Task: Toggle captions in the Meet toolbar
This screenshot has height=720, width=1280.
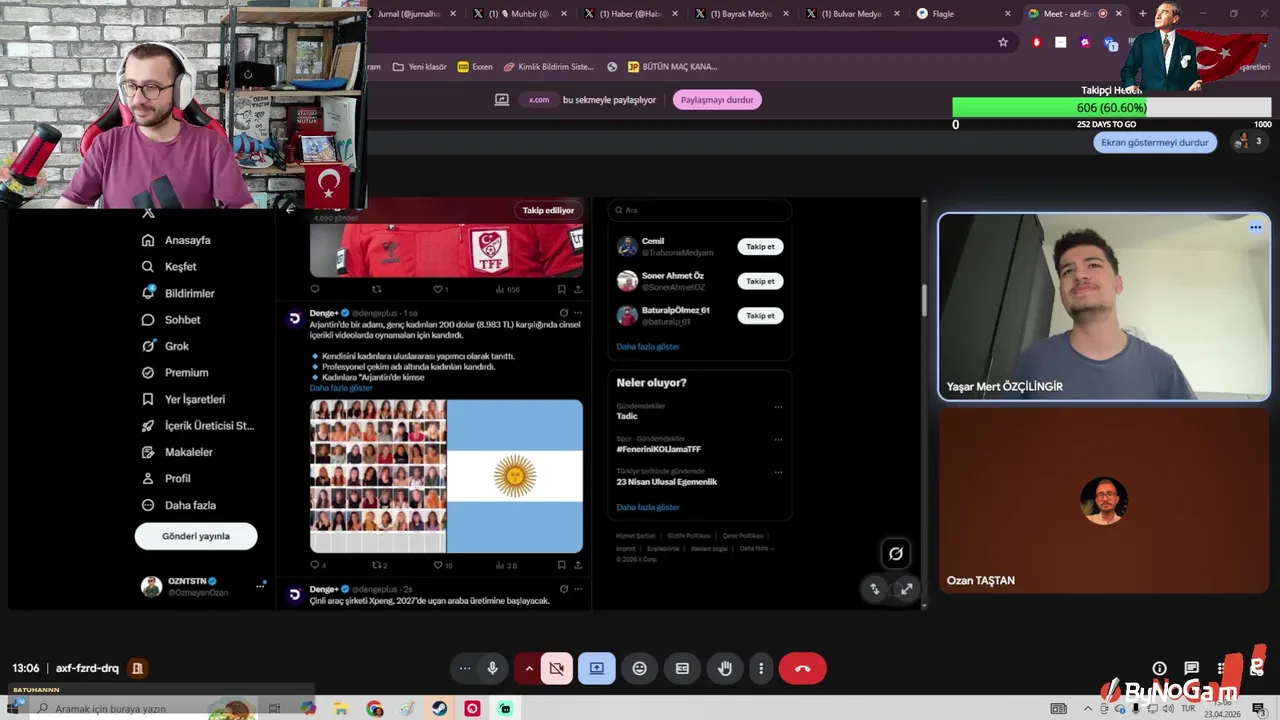Action: click(x=682, y=668)
